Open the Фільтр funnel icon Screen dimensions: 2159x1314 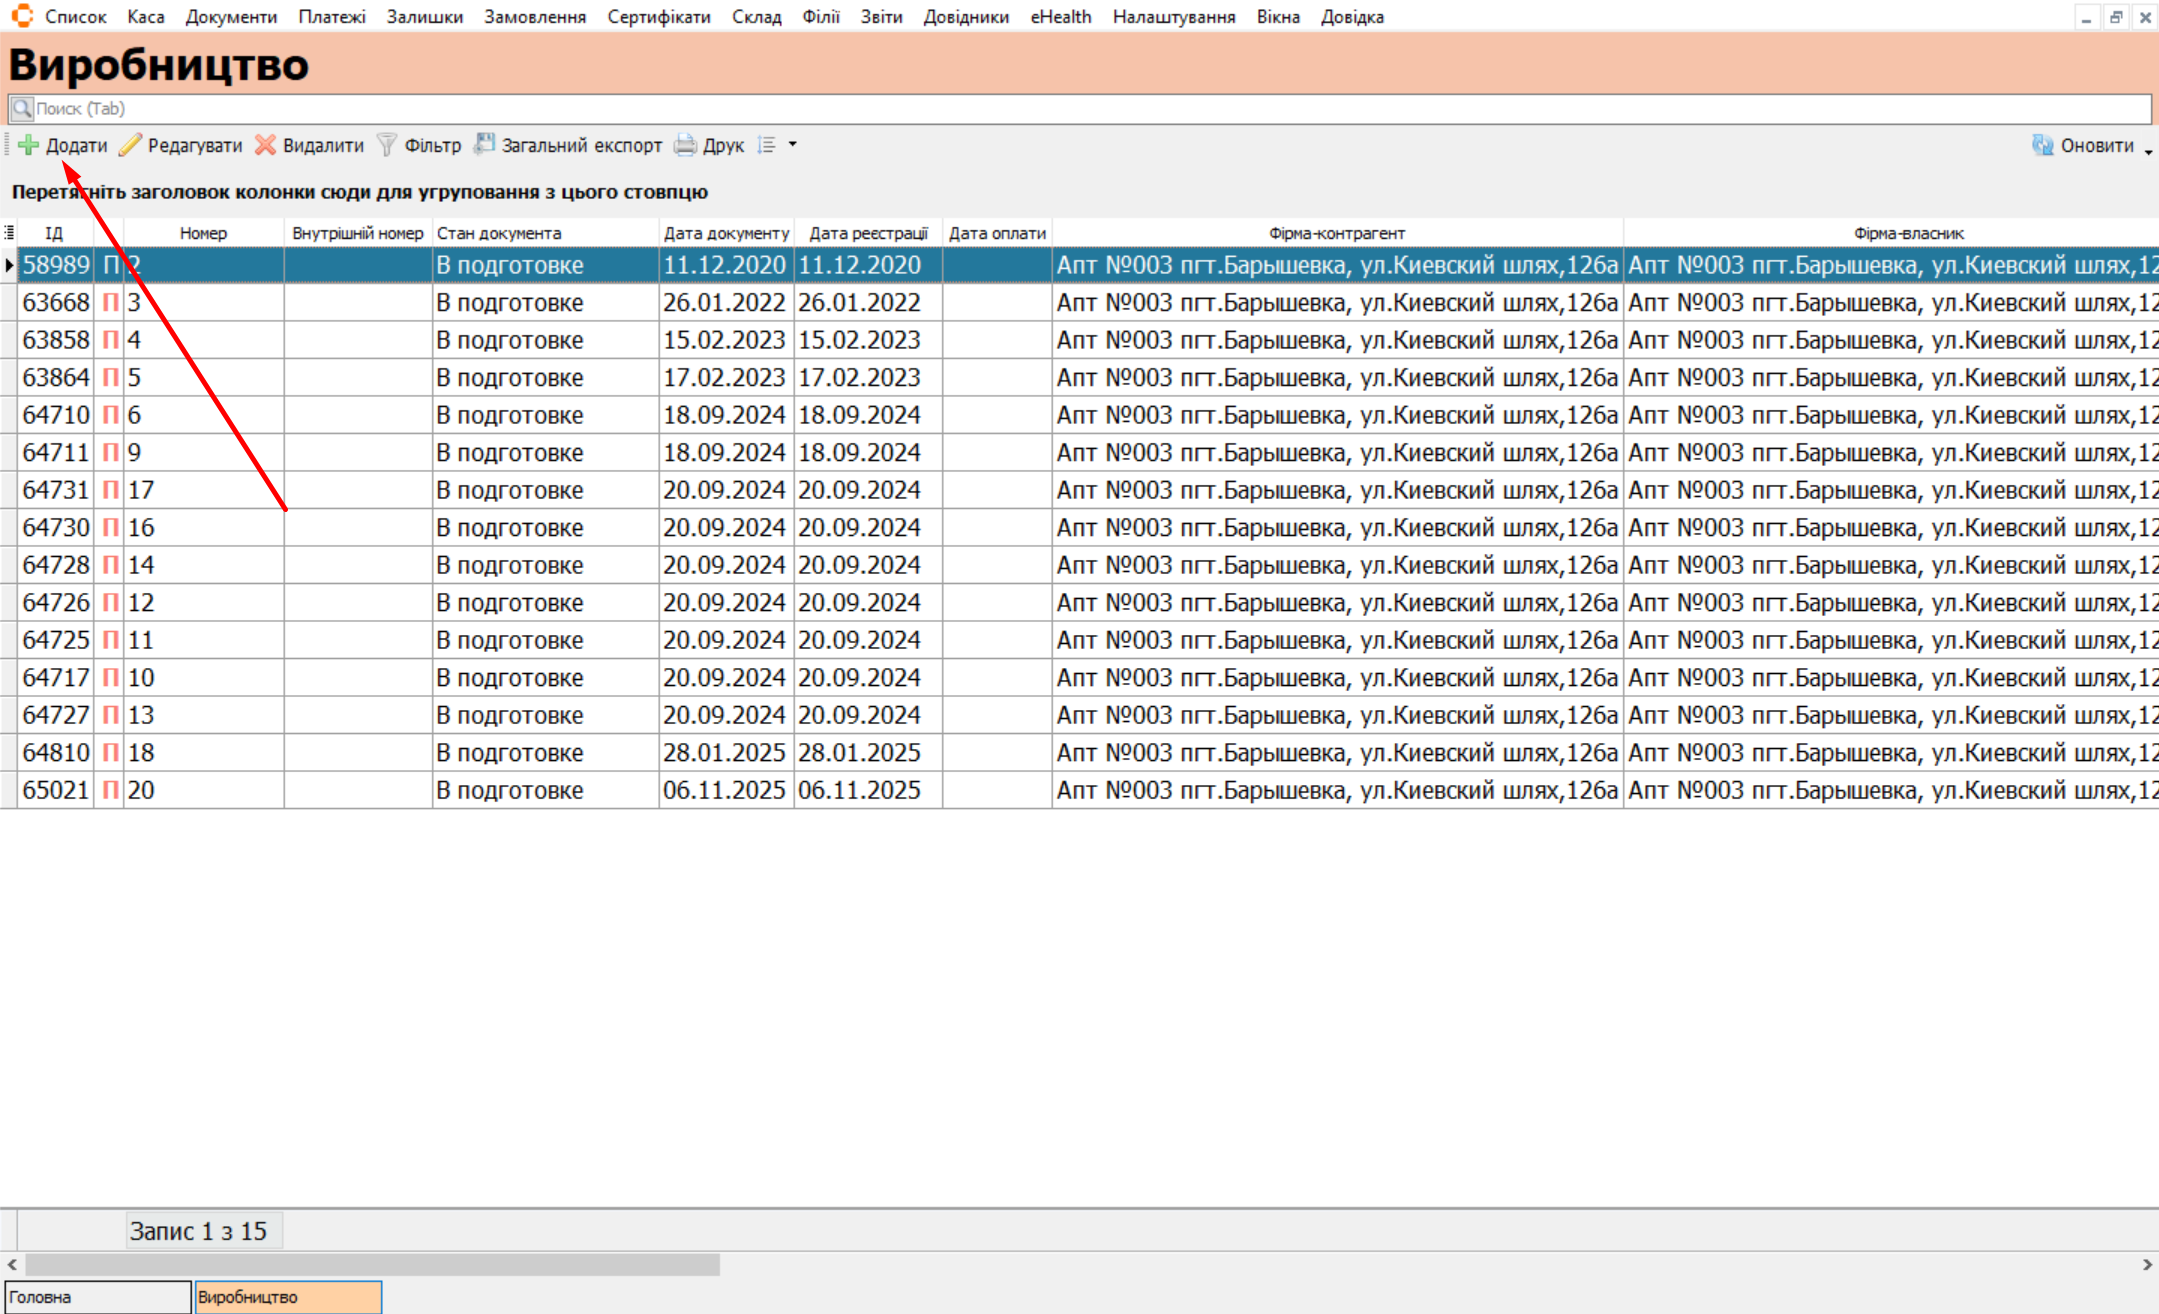coord(386,145)
